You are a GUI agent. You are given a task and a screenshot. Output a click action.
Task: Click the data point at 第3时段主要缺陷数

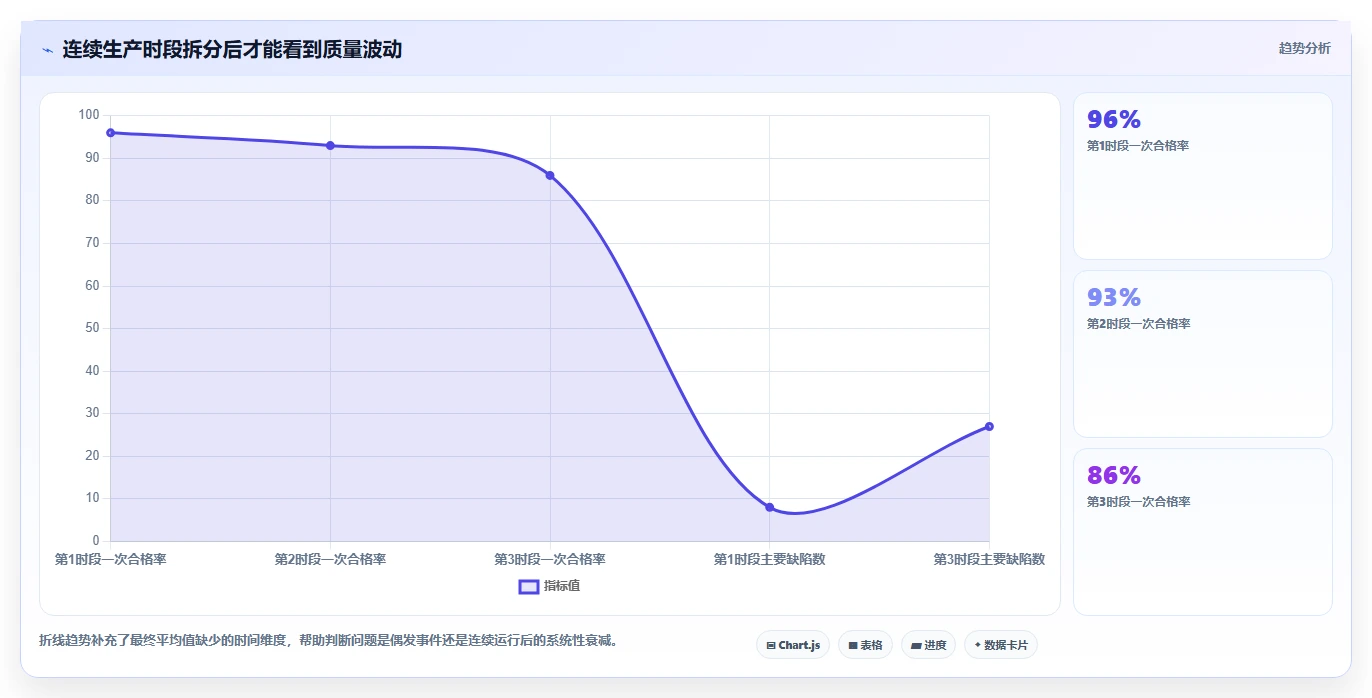(x=989, y=426)
